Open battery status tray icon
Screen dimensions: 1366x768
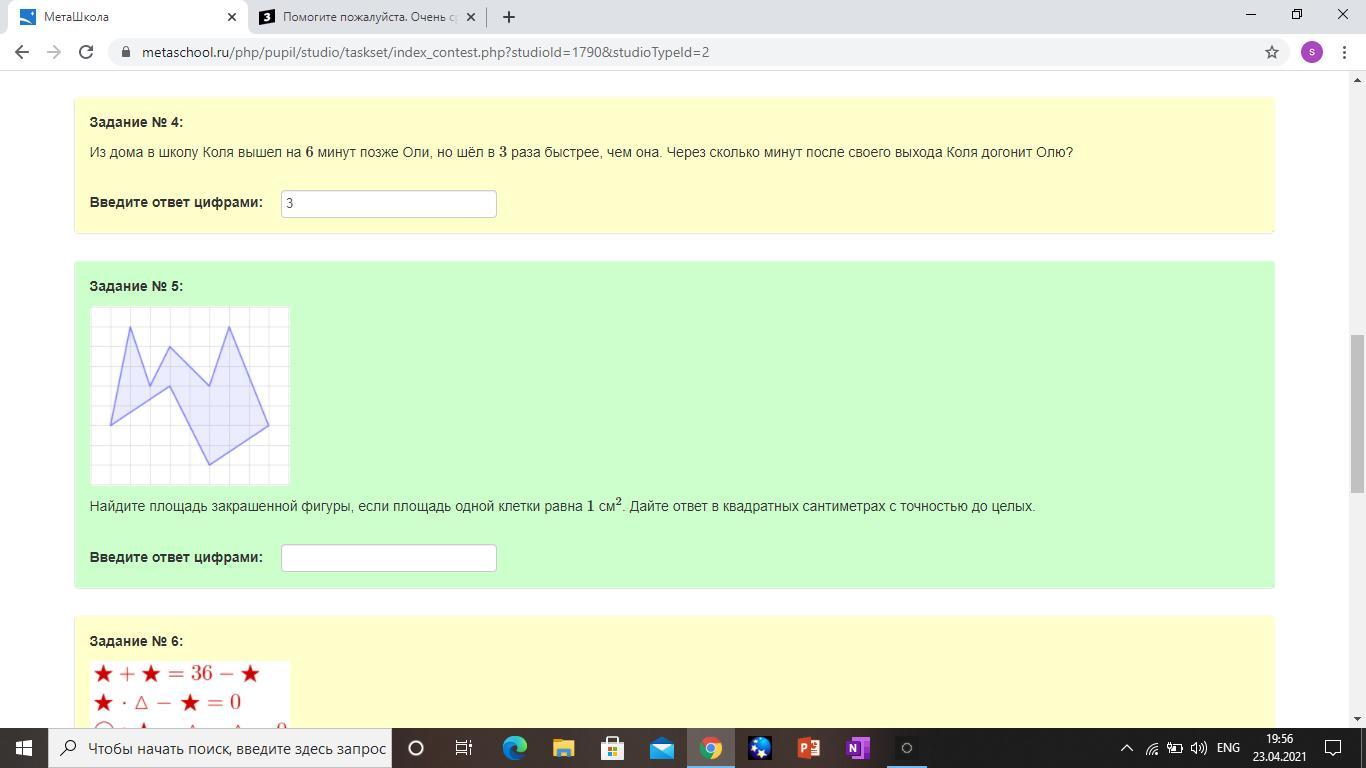(1175, 748)
